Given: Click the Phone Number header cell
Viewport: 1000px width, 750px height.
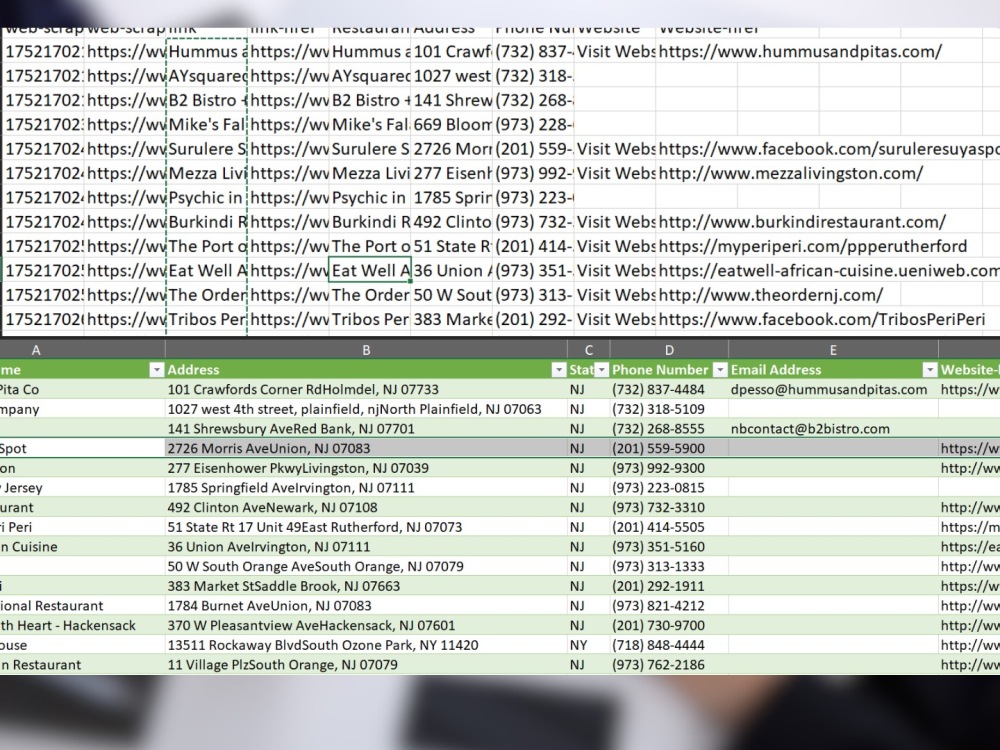Looking at the screenshot, I should coord(669,370).
